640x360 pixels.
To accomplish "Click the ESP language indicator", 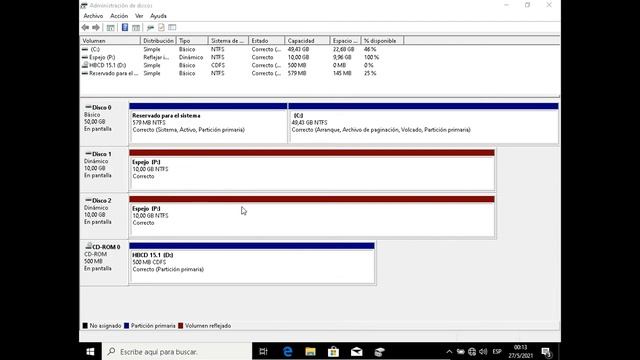I will (497, 351).
